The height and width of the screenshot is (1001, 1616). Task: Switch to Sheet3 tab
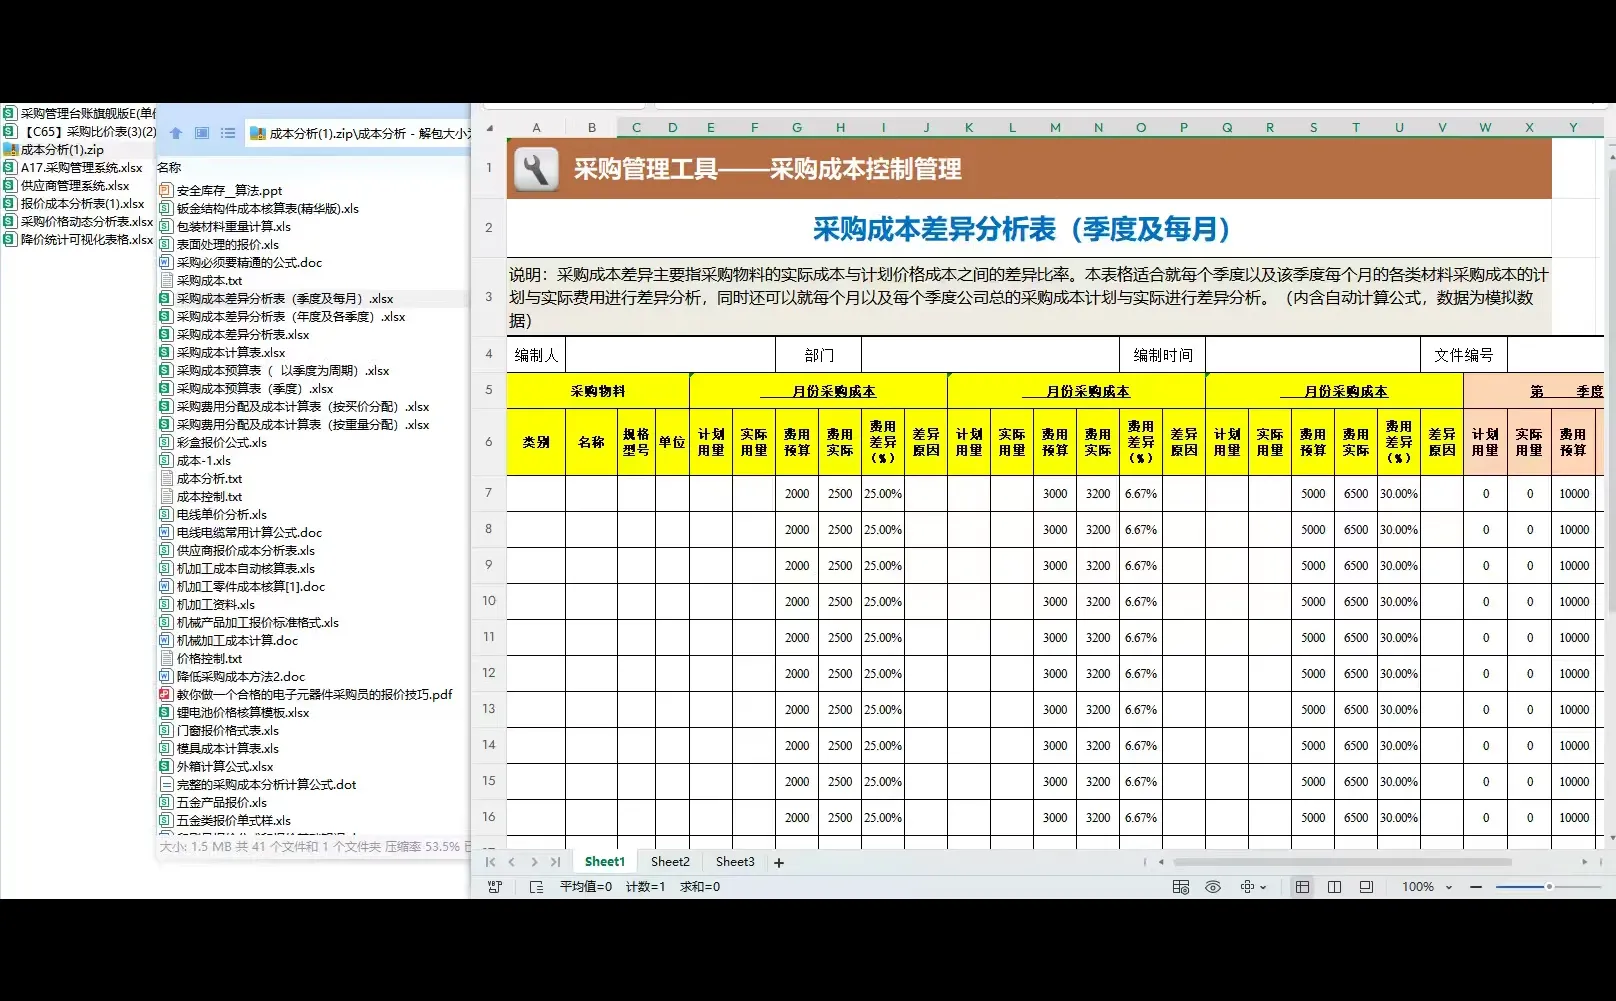click(734, 861)
